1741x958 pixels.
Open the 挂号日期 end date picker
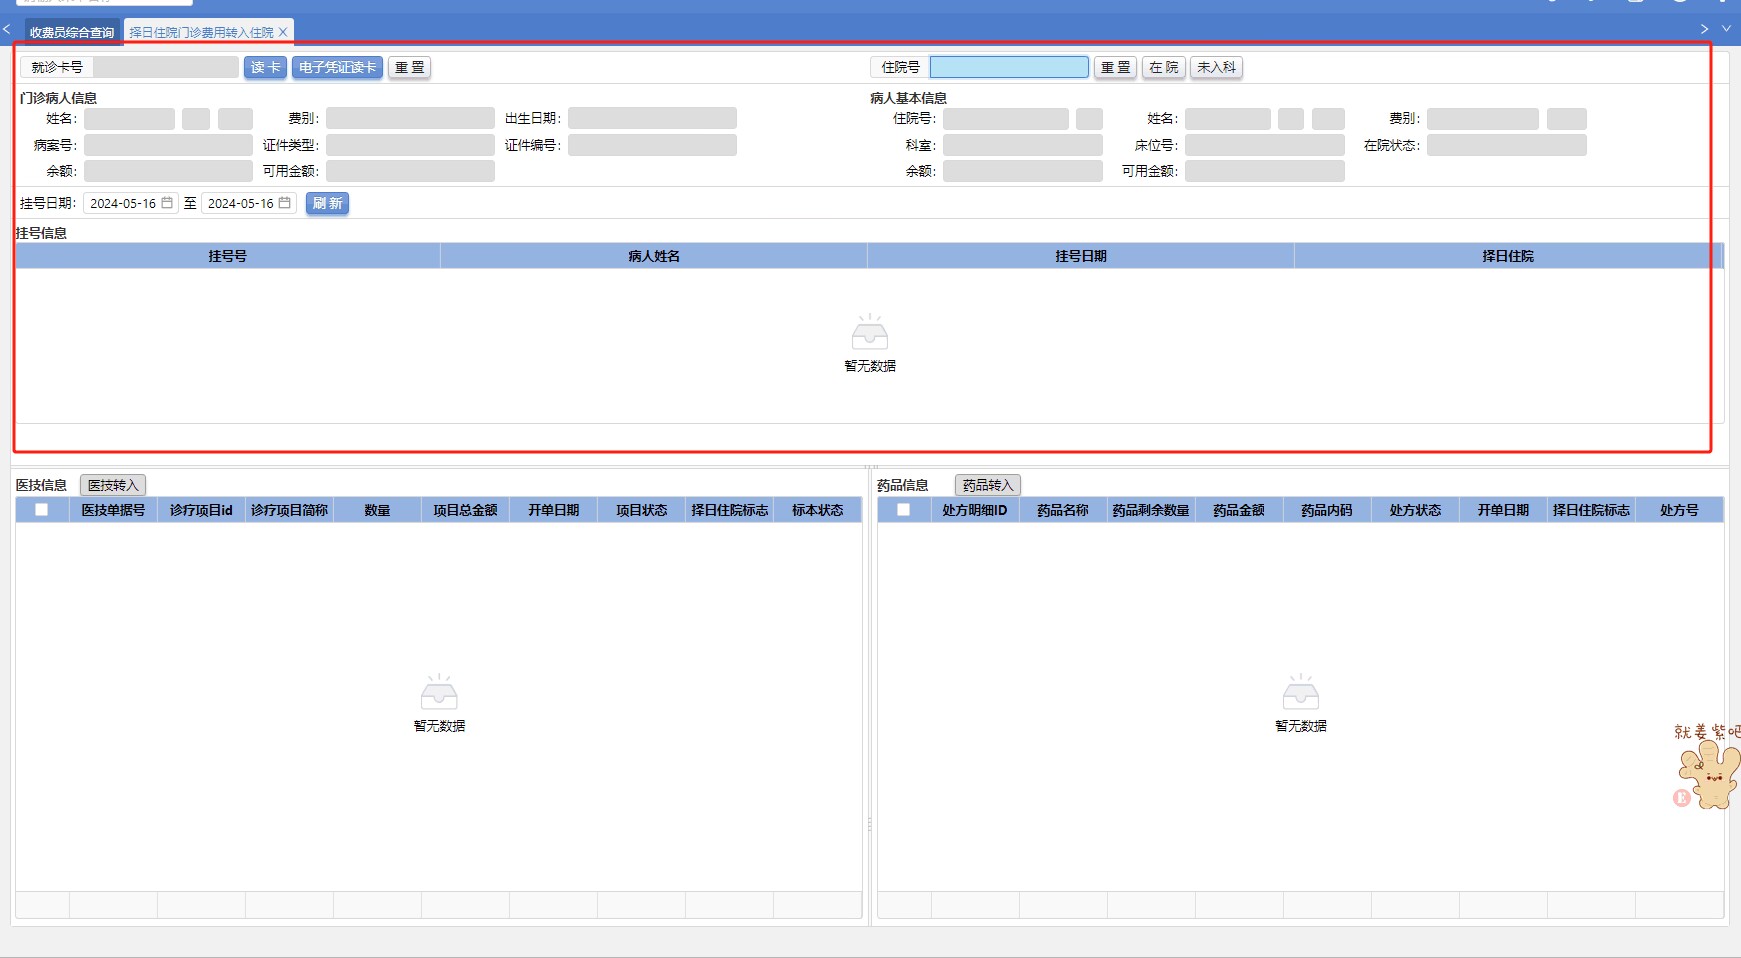(248, 203)
